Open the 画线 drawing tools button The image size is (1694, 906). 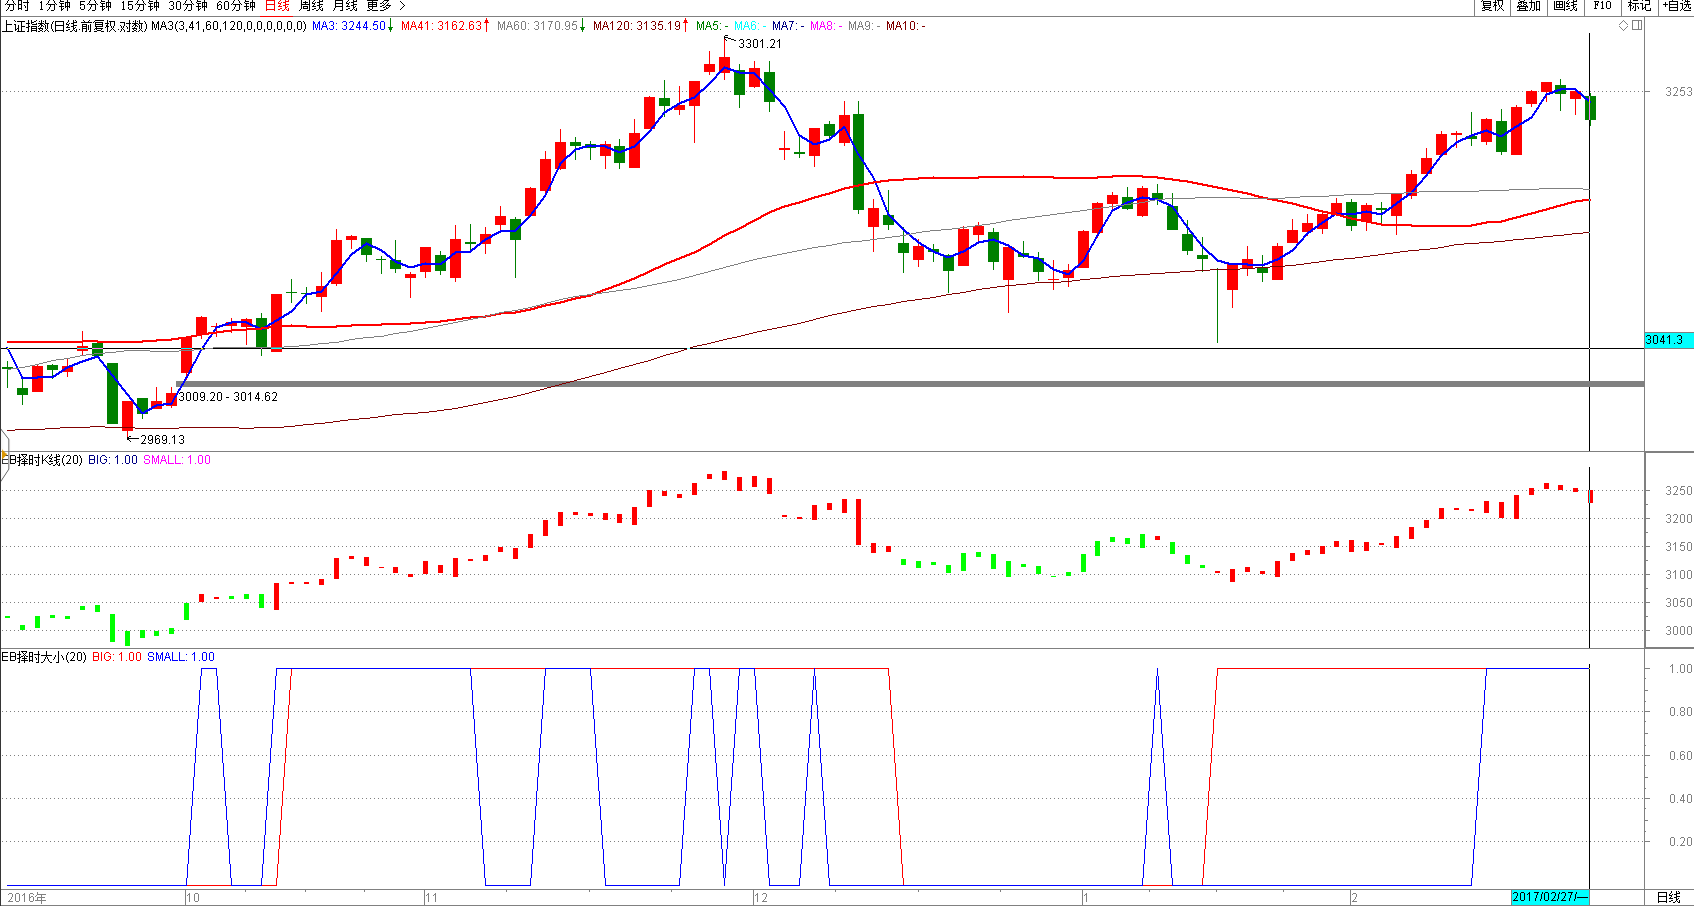click(x=1565, y=6)
